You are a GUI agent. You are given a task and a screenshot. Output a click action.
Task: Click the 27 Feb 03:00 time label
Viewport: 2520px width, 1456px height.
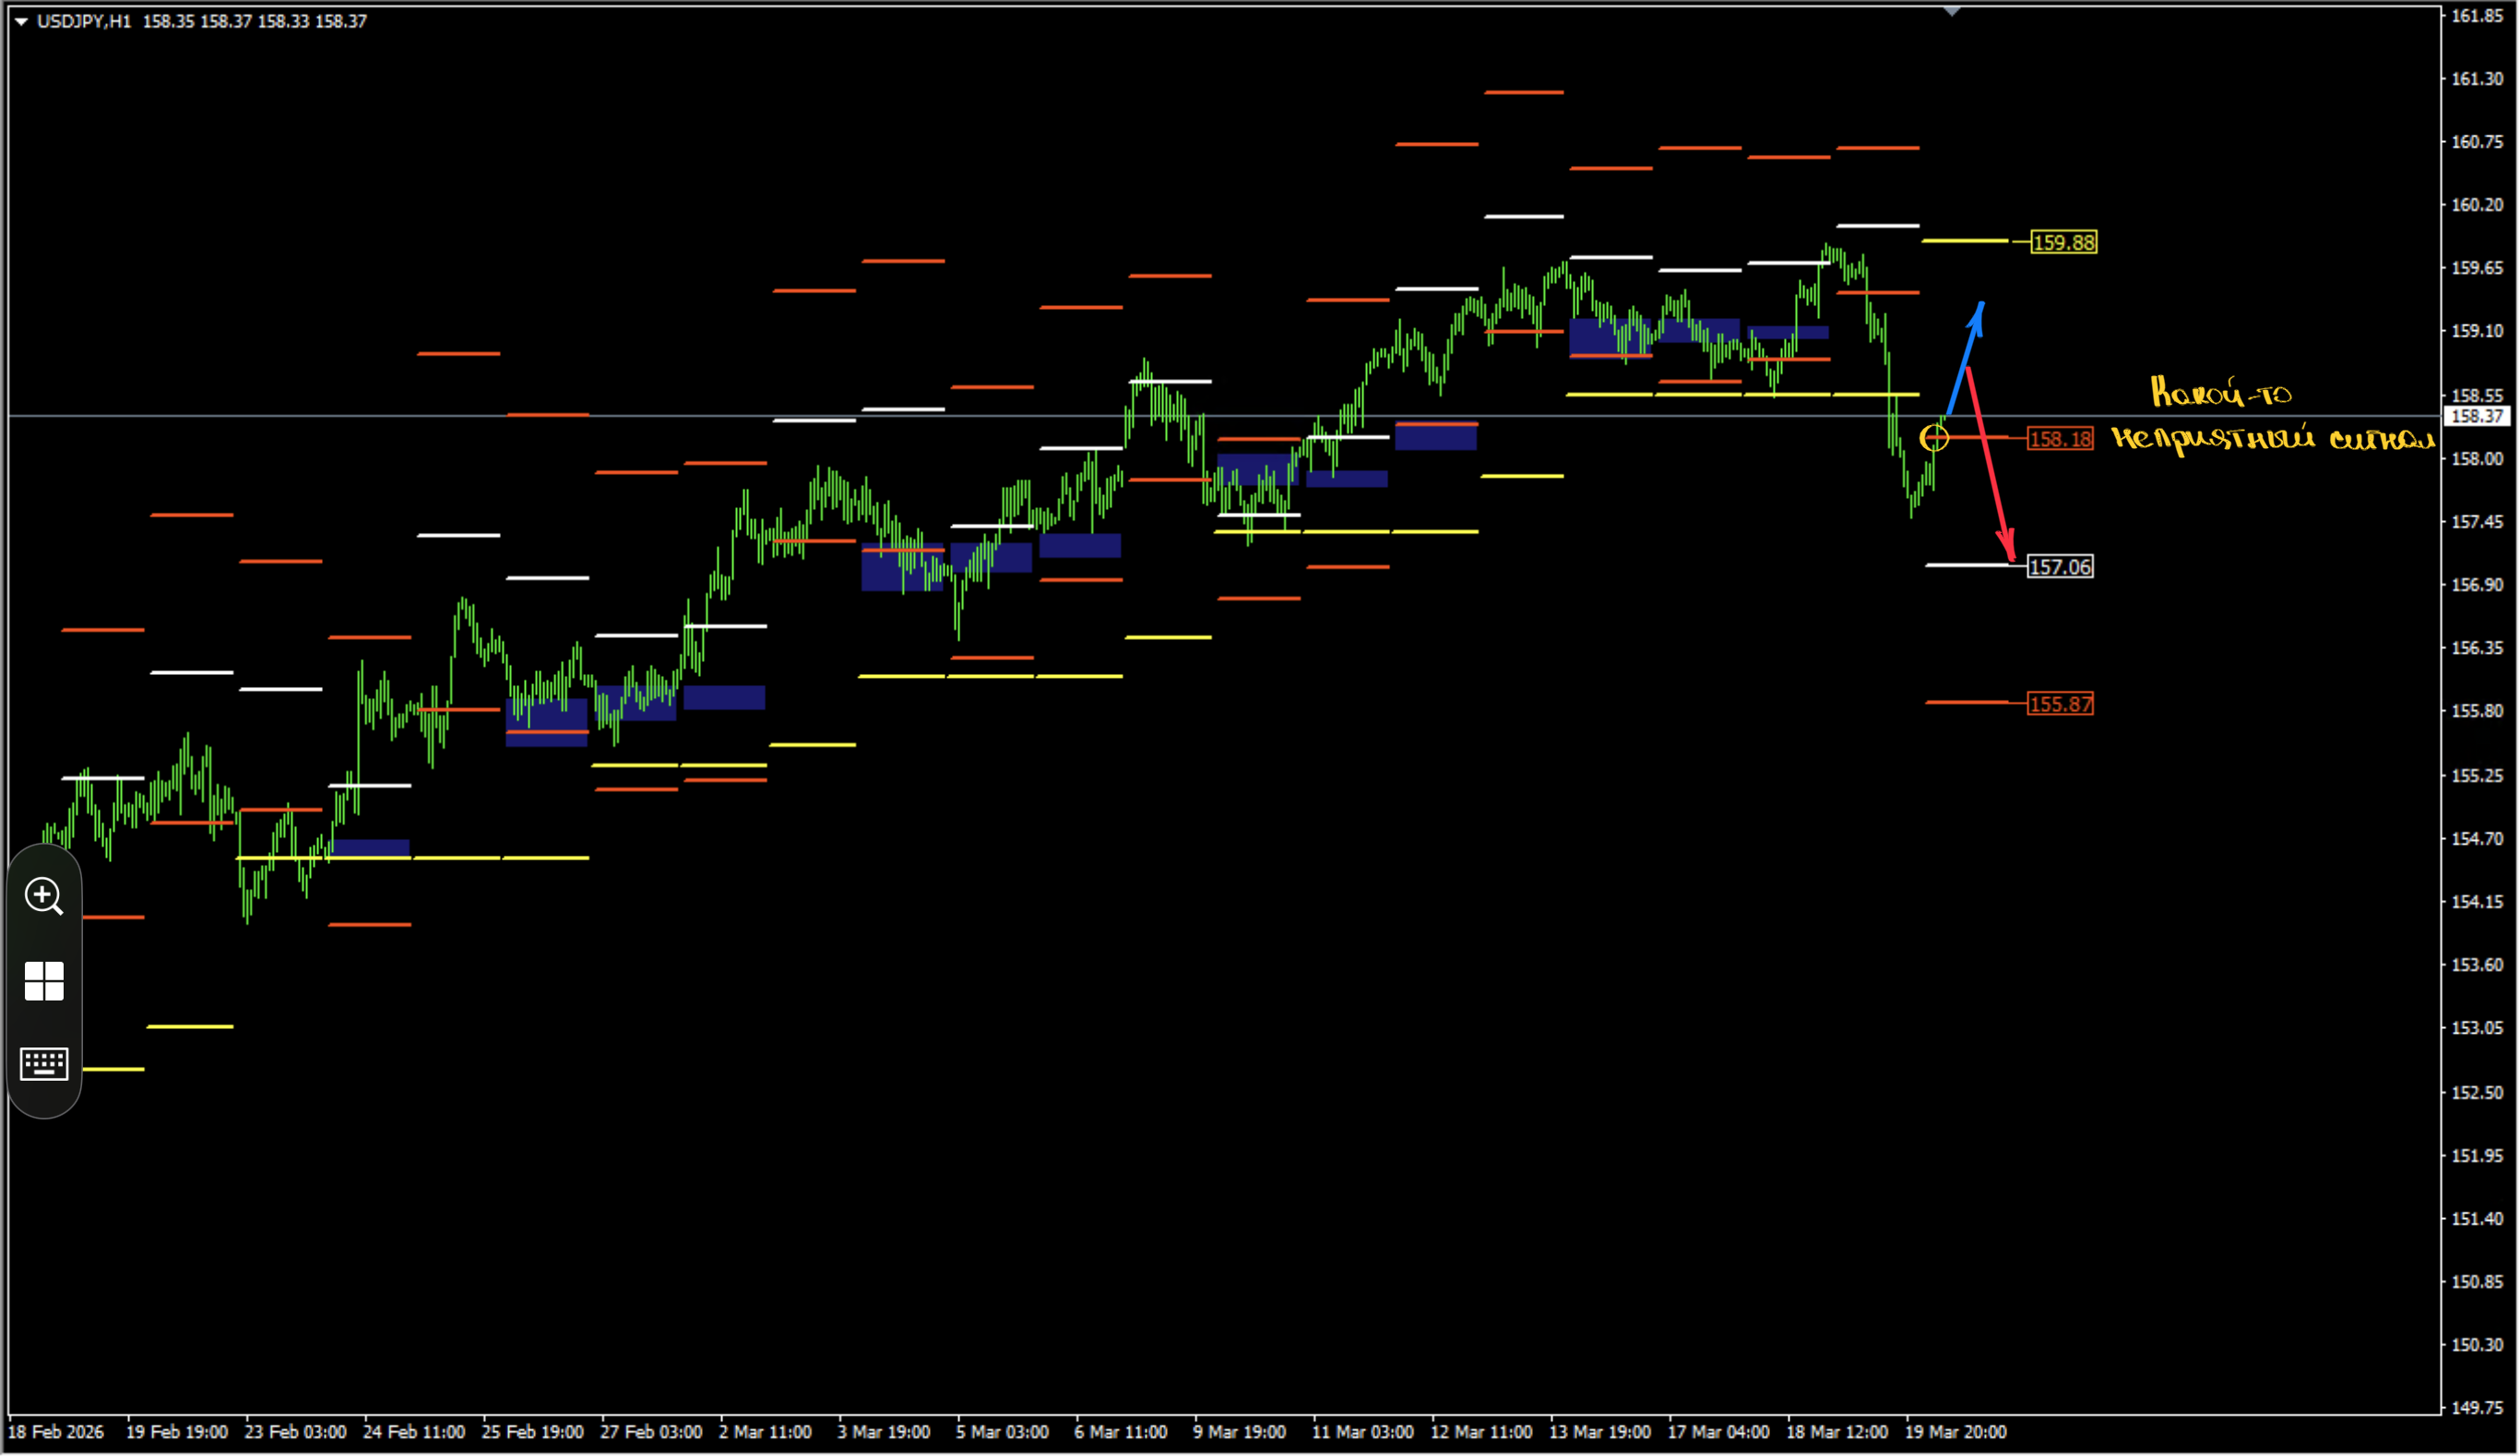(652, 1433)
